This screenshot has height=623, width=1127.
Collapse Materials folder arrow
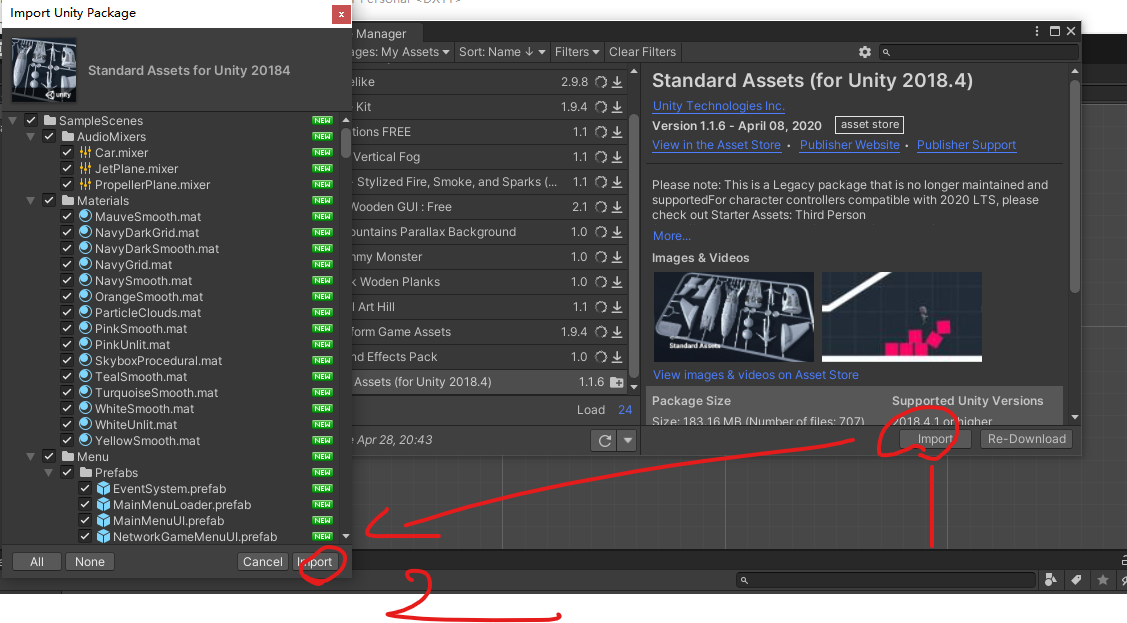pyautogui.click(x=31, y=200)
